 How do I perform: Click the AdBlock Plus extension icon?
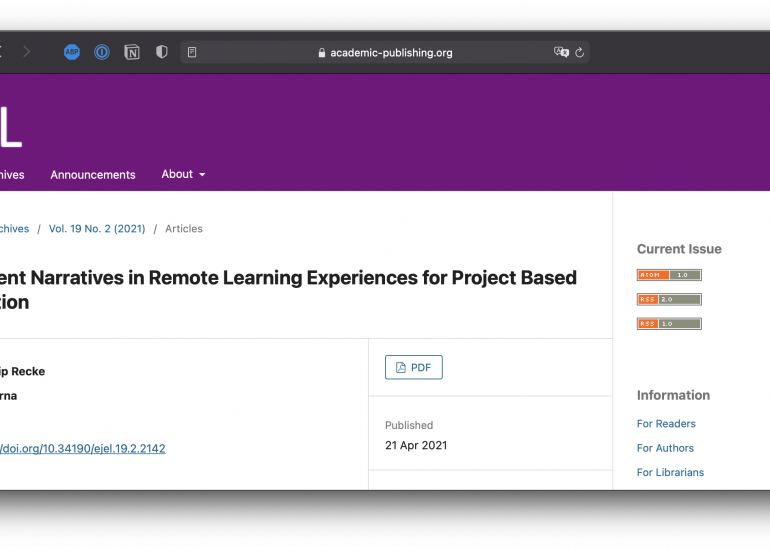click(72, 52)
